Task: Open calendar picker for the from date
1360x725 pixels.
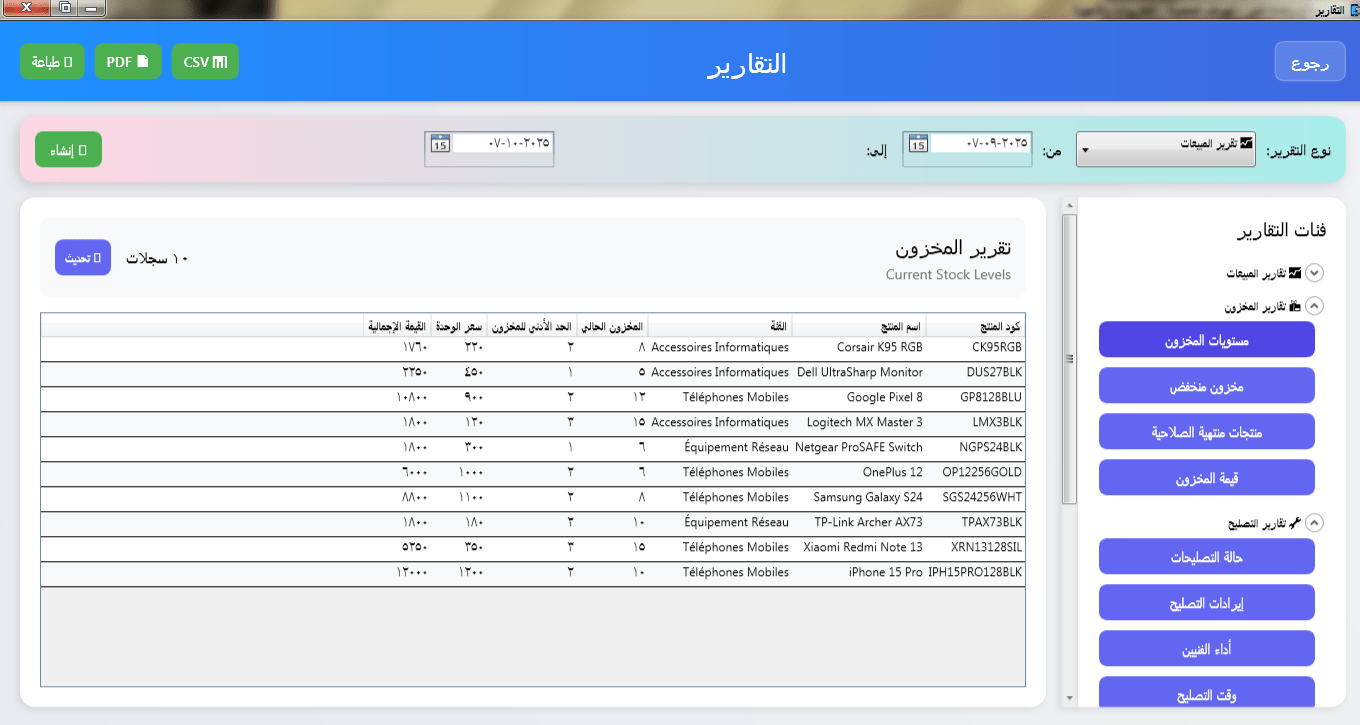Action: click(918, 143)
